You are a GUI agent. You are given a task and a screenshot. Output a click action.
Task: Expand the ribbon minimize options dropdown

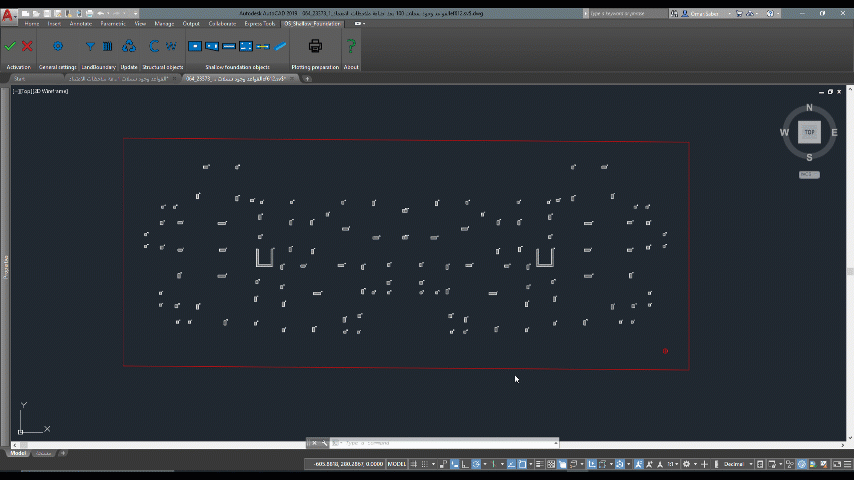click(363, 23)
